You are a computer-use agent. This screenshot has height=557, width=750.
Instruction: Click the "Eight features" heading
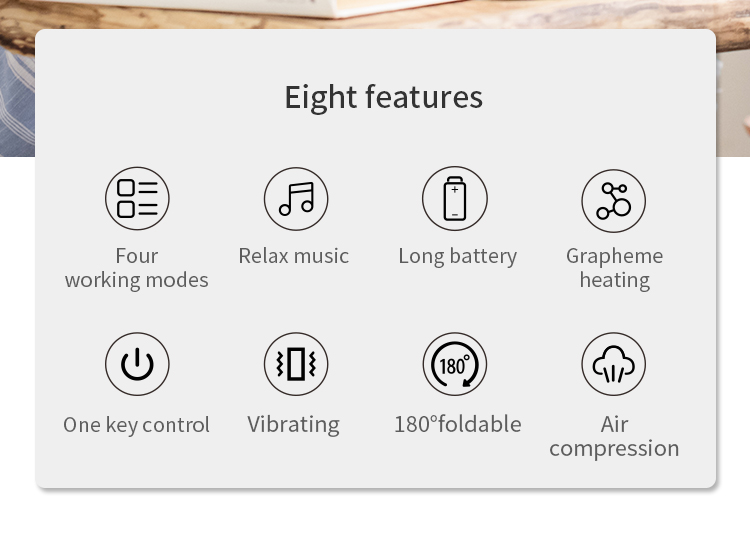point(383,97)
